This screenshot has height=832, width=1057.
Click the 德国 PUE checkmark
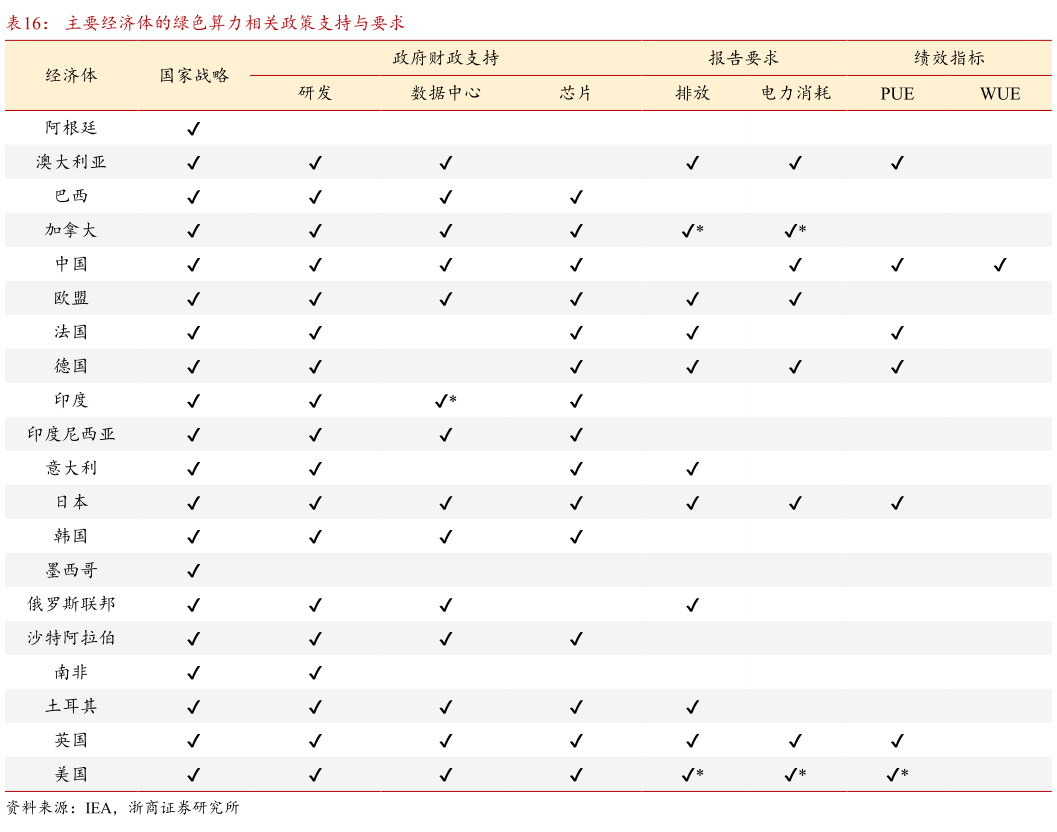897,367
